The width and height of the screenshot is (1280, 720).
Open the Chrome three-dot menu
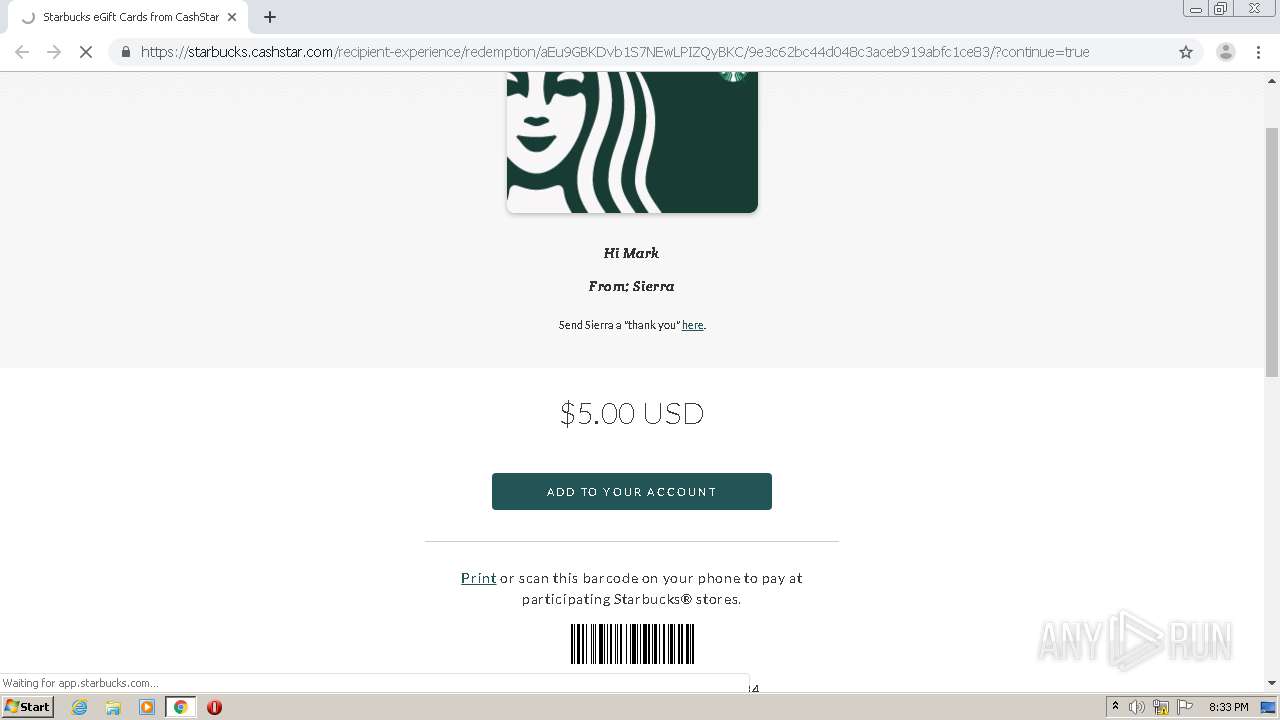point(1259,52)
